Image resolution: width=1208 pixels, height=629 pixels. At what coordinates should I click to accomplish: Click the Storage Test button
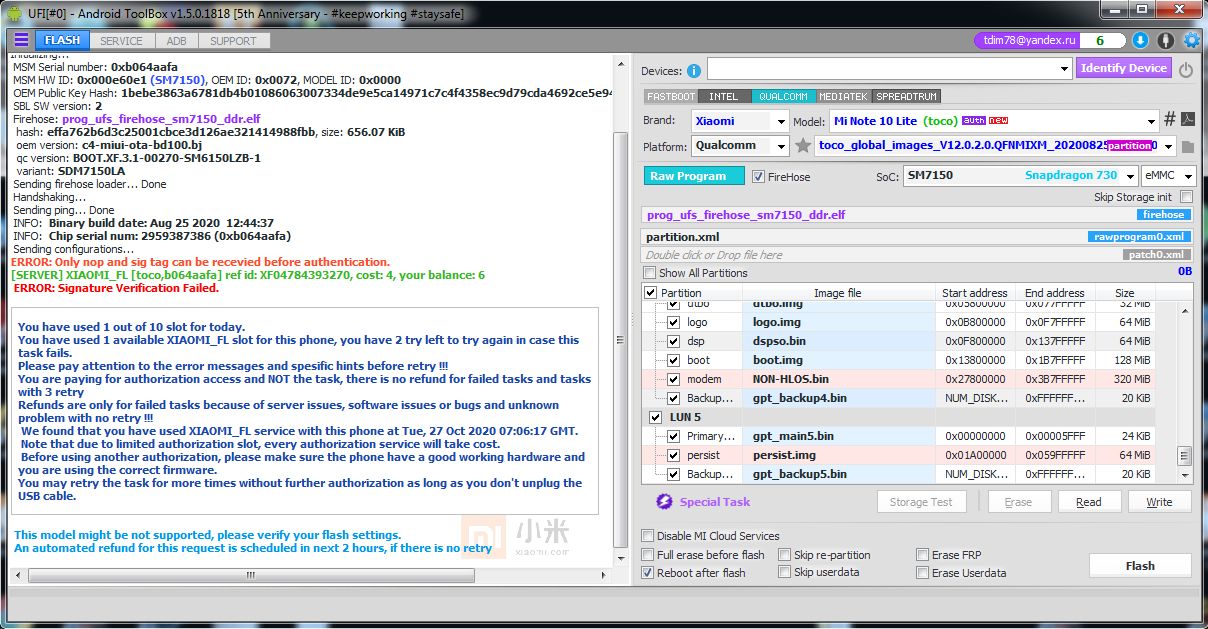pos(921,502)
